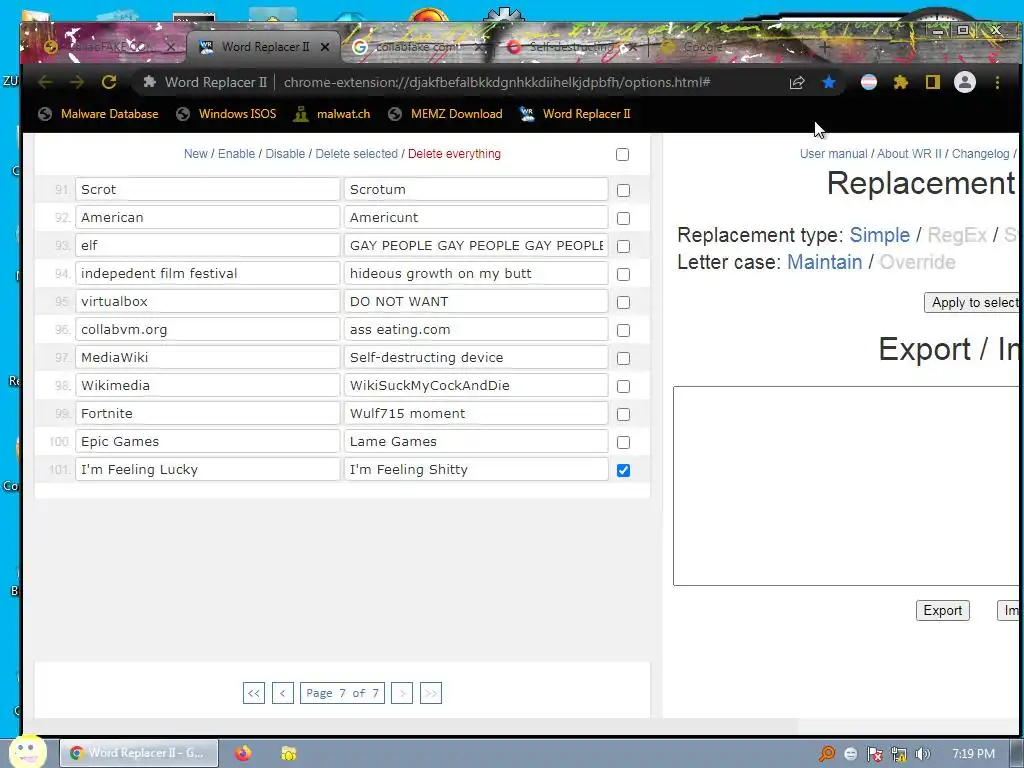The width and height of the screenshot is (1024, 768).
Task: Click the last page >> button
Action: (x=431, y=693)
